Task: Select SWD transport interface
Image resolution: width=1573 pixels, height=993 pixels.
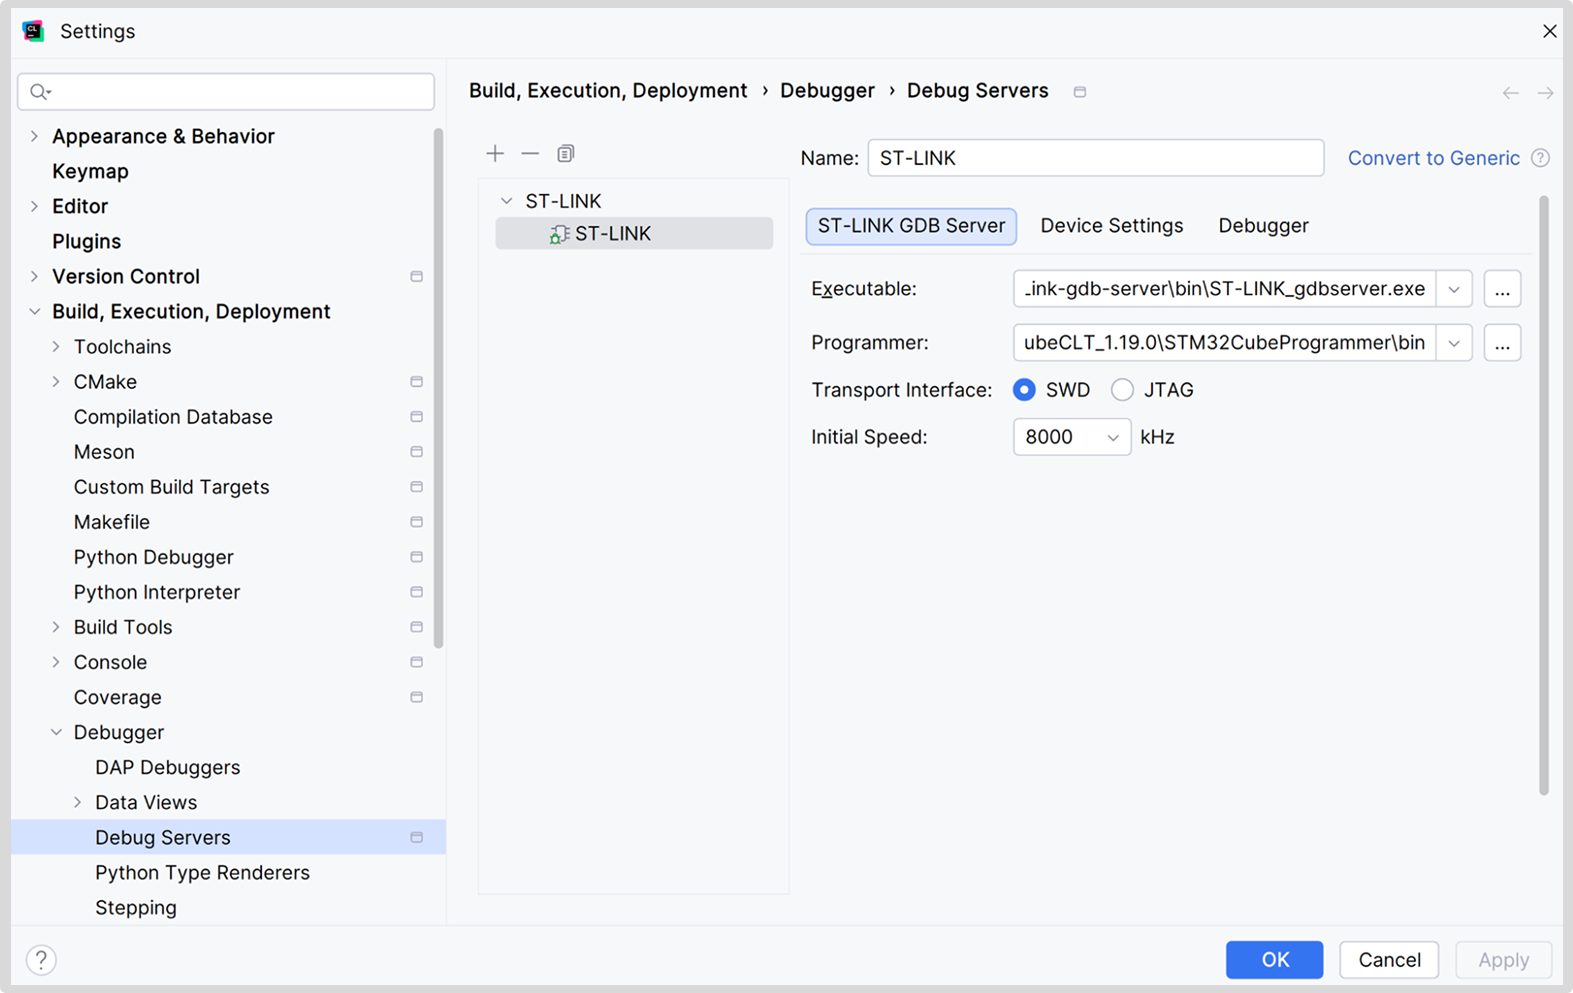Action: tap(1024, 390)
